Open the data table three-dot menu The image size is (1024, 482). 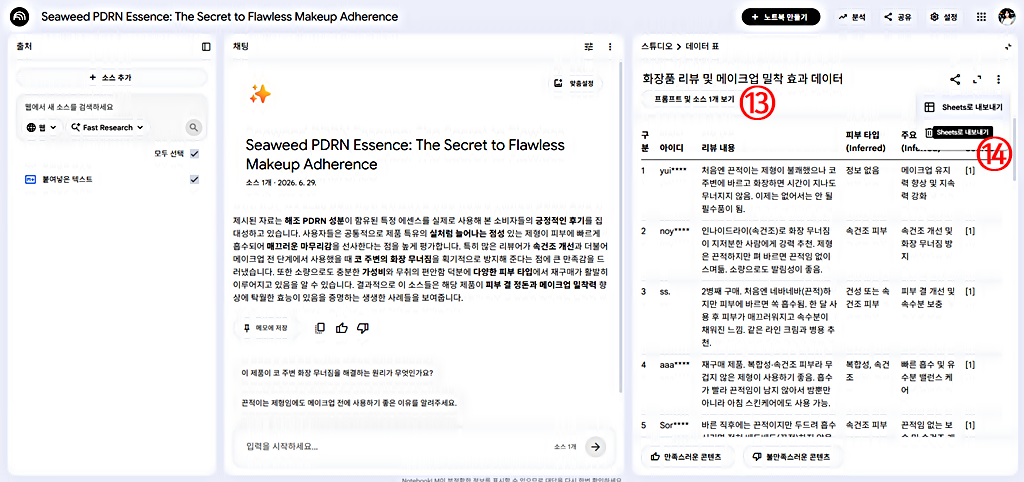pos(999,80)
